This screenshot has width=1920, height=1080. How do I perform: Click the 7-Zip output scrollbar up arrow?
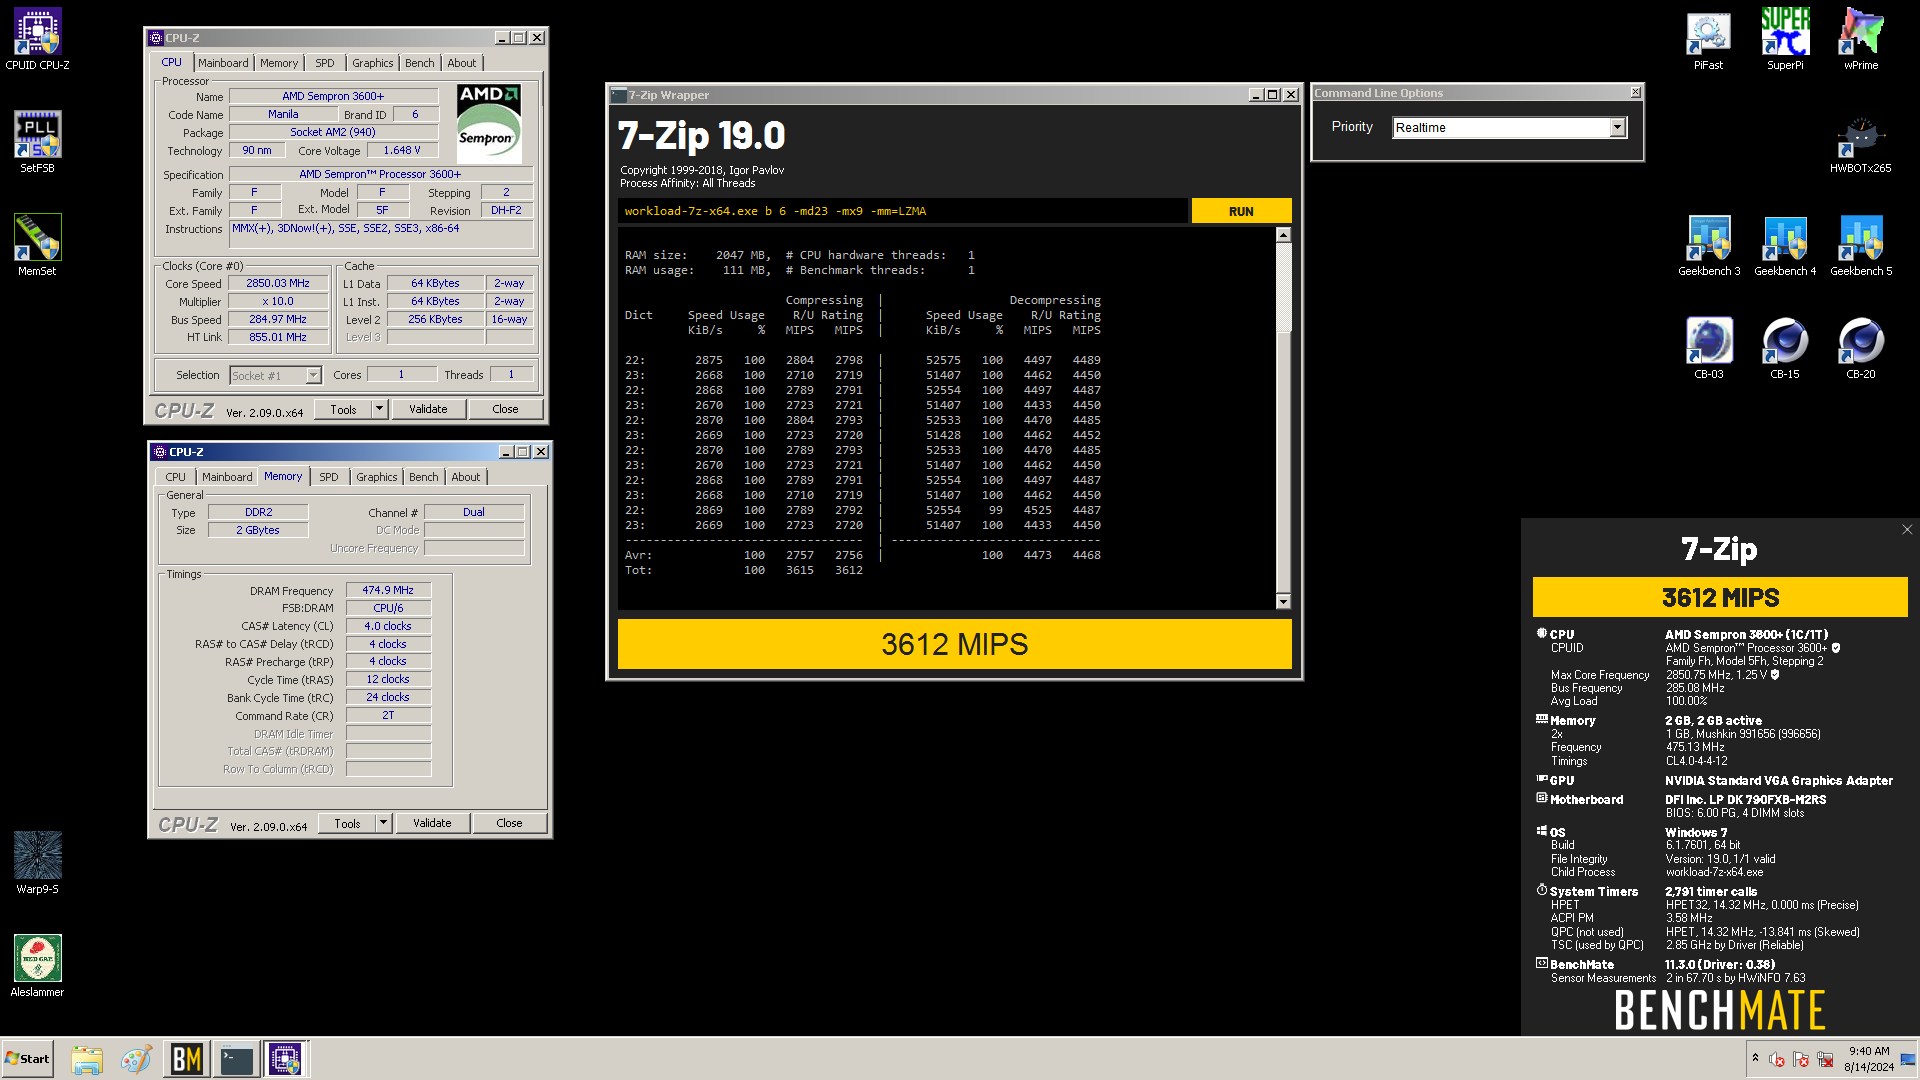click(x=1283, y=235)
